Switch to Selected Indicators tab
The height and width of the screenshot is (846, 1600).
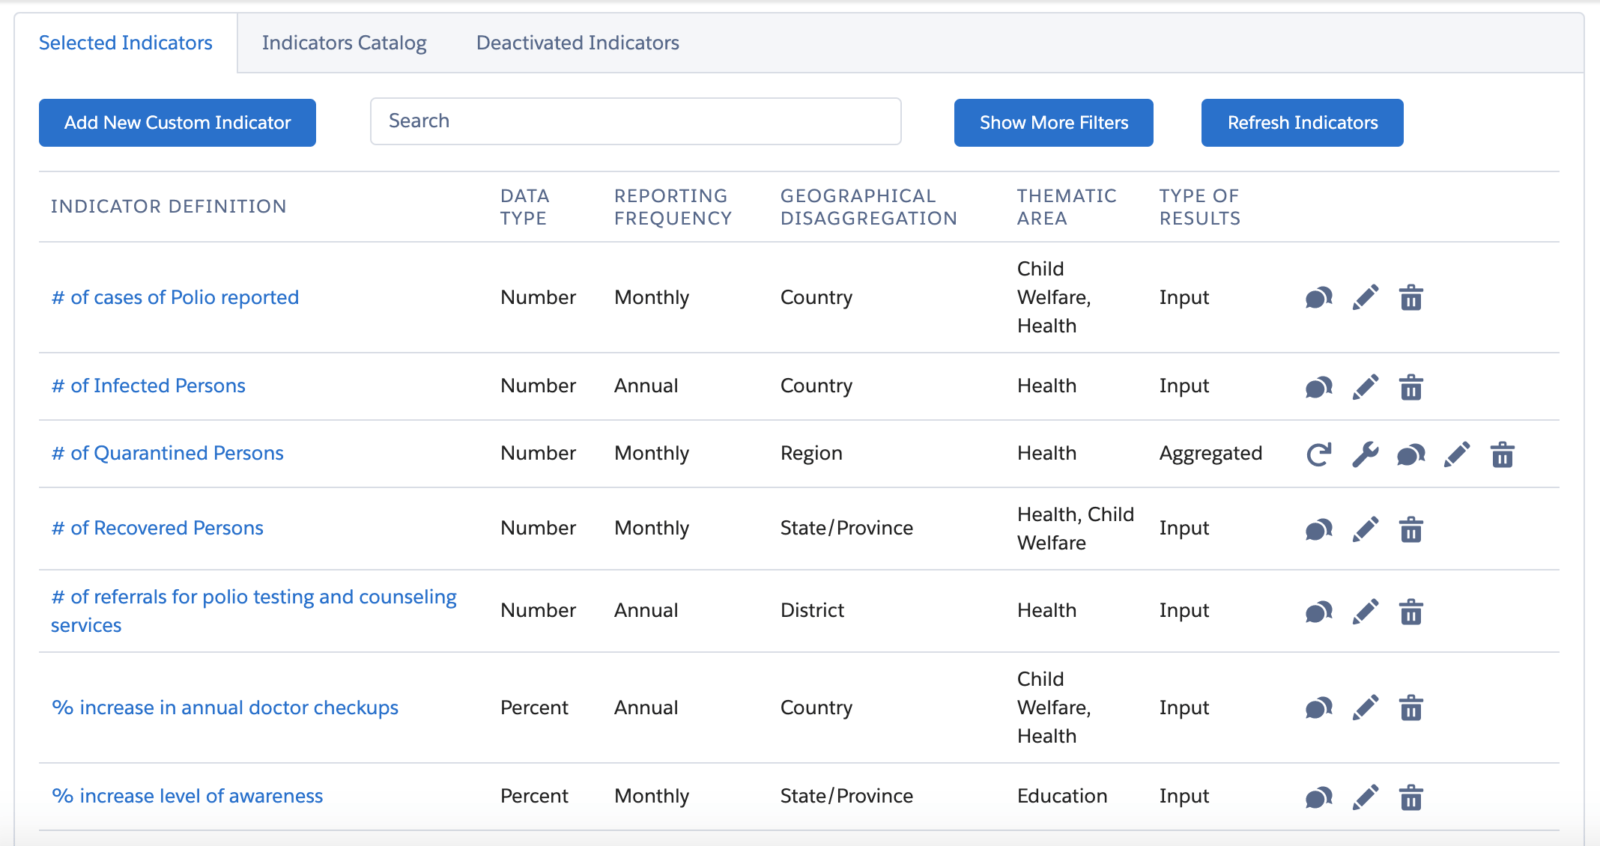[126, 43]
